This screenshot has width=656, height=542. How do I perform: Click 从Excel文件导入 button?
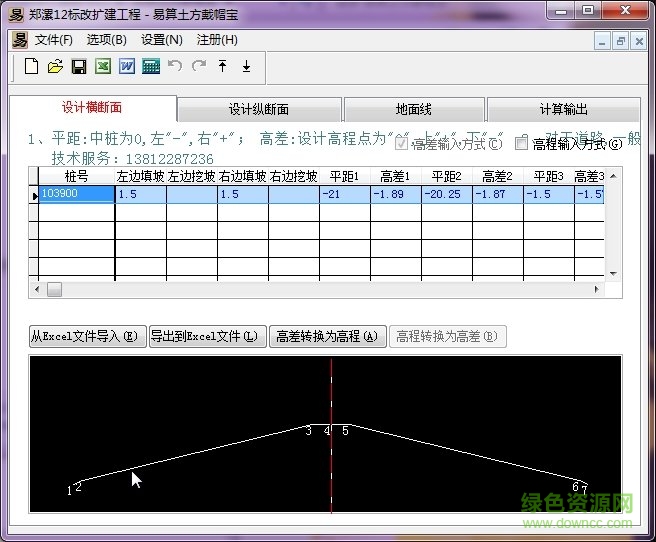click(x=88, y=337)
